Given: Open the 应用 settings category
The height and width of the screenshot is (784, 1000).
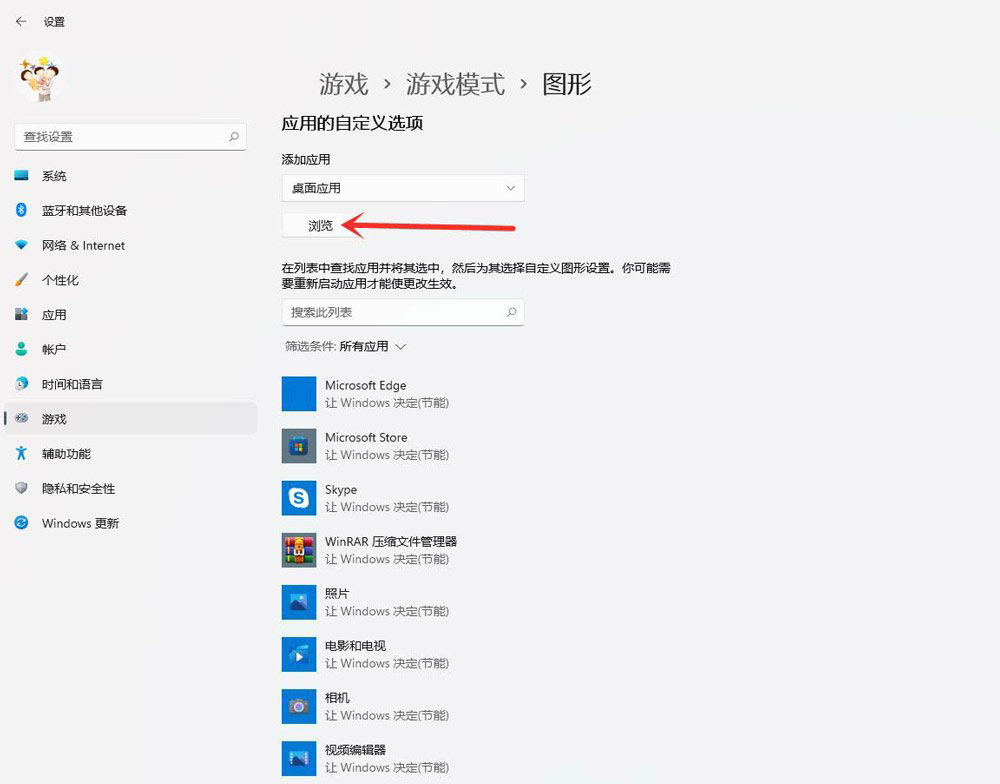Looking at the screenshot, I should (130, 314).
